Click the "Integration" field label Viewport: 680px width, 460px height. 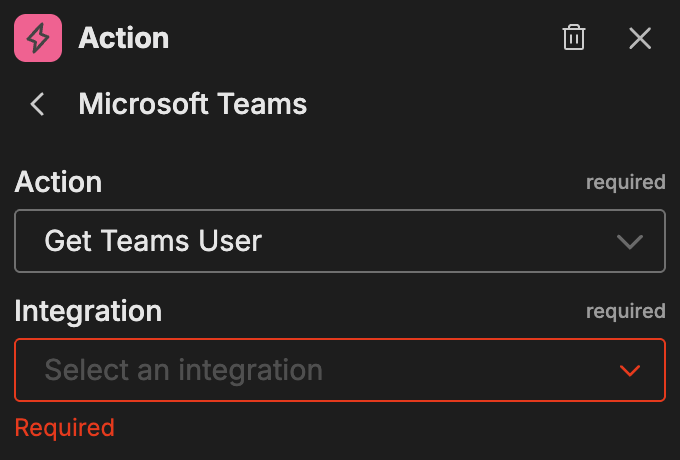[88, 311]
